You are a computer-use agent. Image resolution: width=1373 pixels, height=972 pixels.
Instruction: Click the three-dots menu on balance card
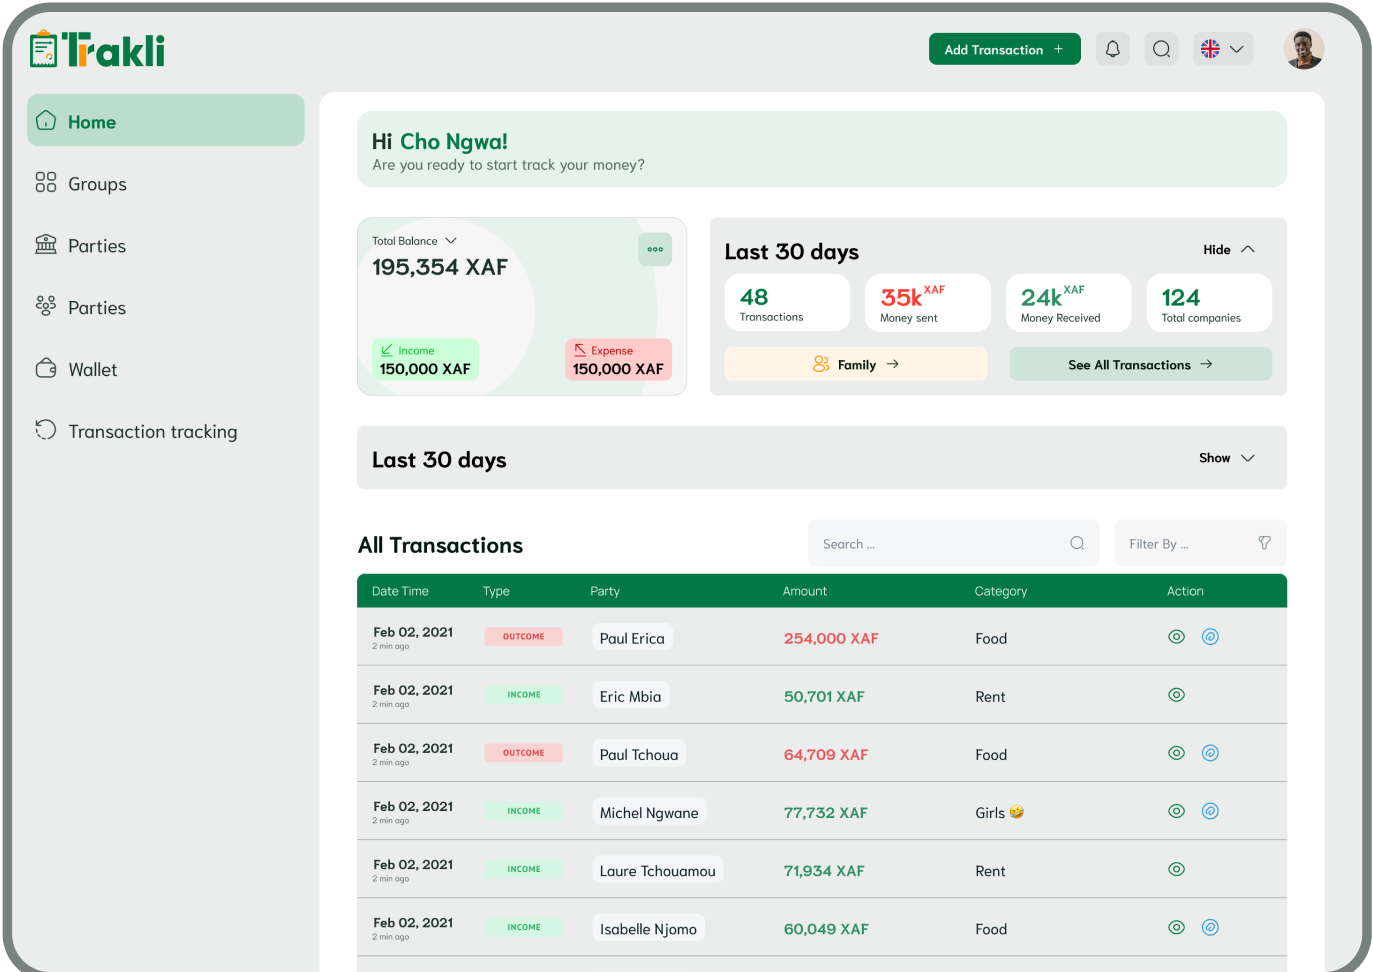point(655,250)
